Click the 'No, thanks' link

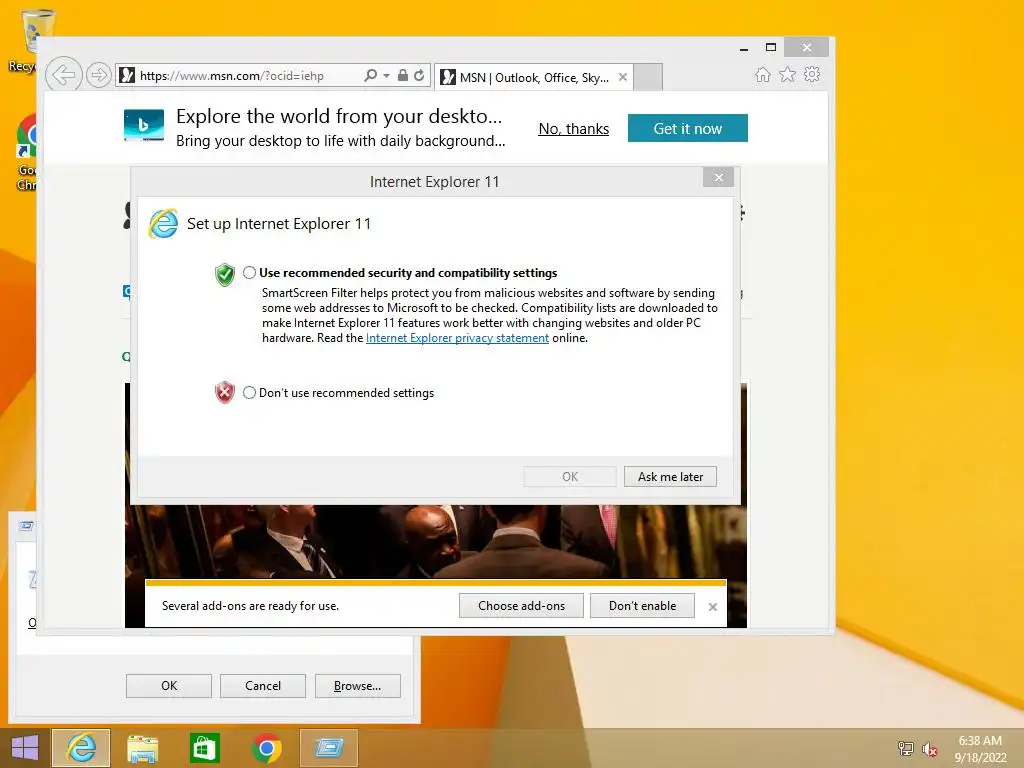pyautogui.click(x=573, y=129)
